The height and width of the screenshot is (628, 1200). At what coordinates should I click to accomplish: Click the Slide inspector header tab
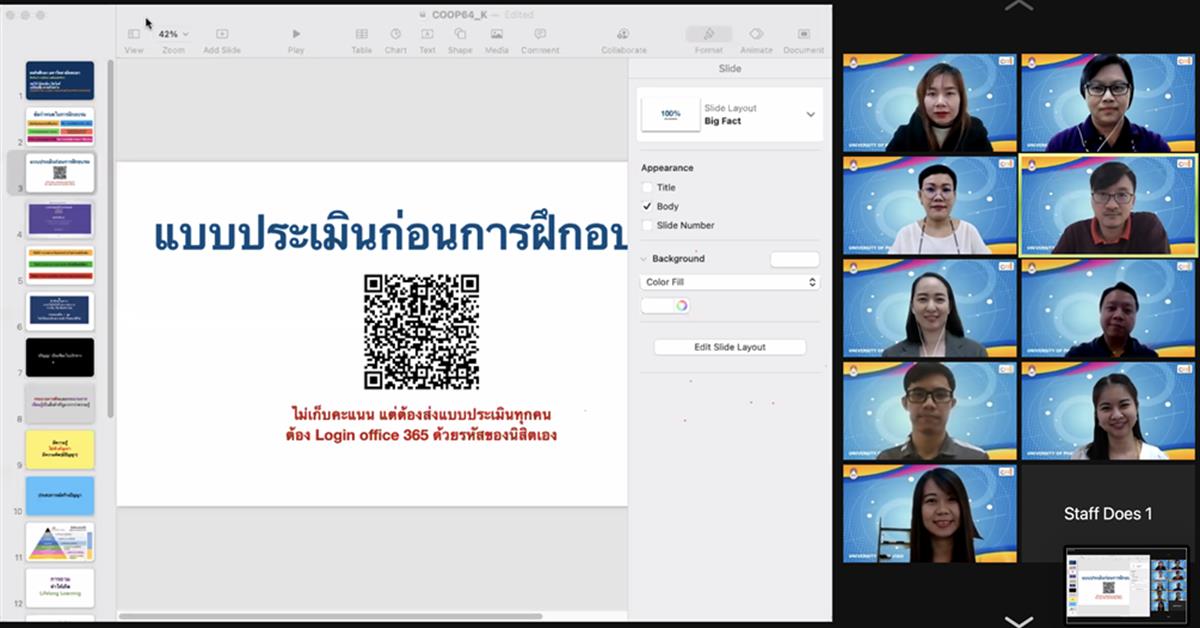tap(730, 69)
